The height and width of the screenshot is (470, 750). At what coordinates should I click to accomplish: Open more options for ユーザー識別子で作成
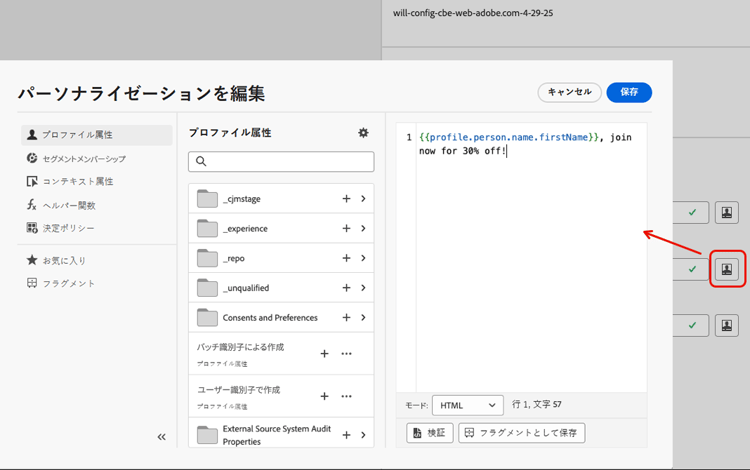(347, 396)
